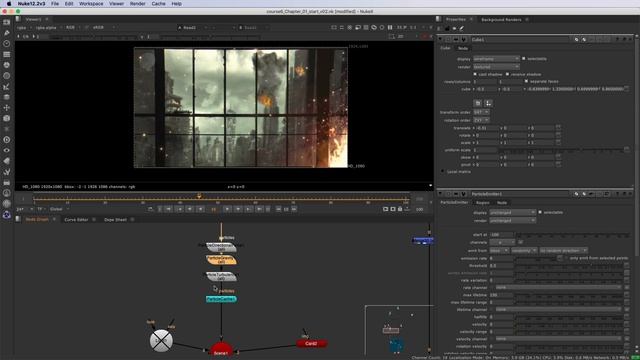Open the Merge nodes toolbar icon
The width and height of the screenshot is (640, 360).
[x=7, y=97]
